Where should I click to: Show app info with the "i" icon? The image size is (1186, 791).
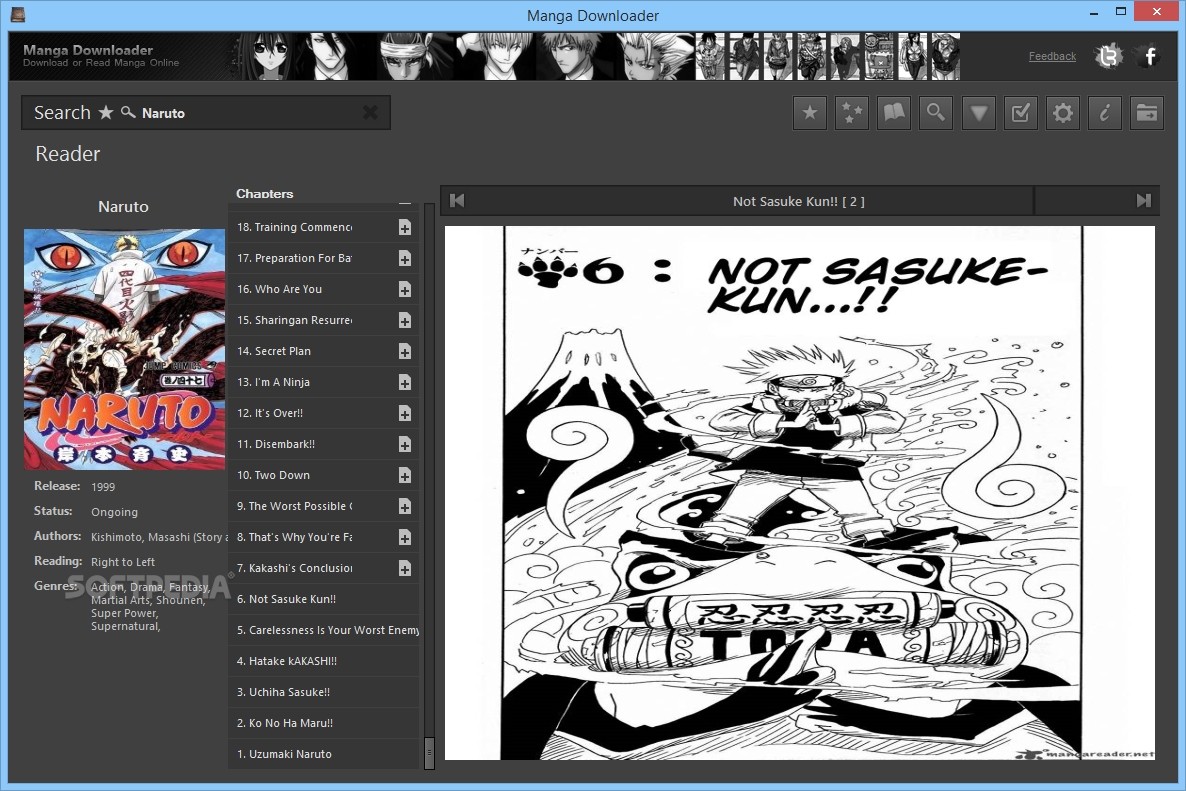tap(1105, 113)
